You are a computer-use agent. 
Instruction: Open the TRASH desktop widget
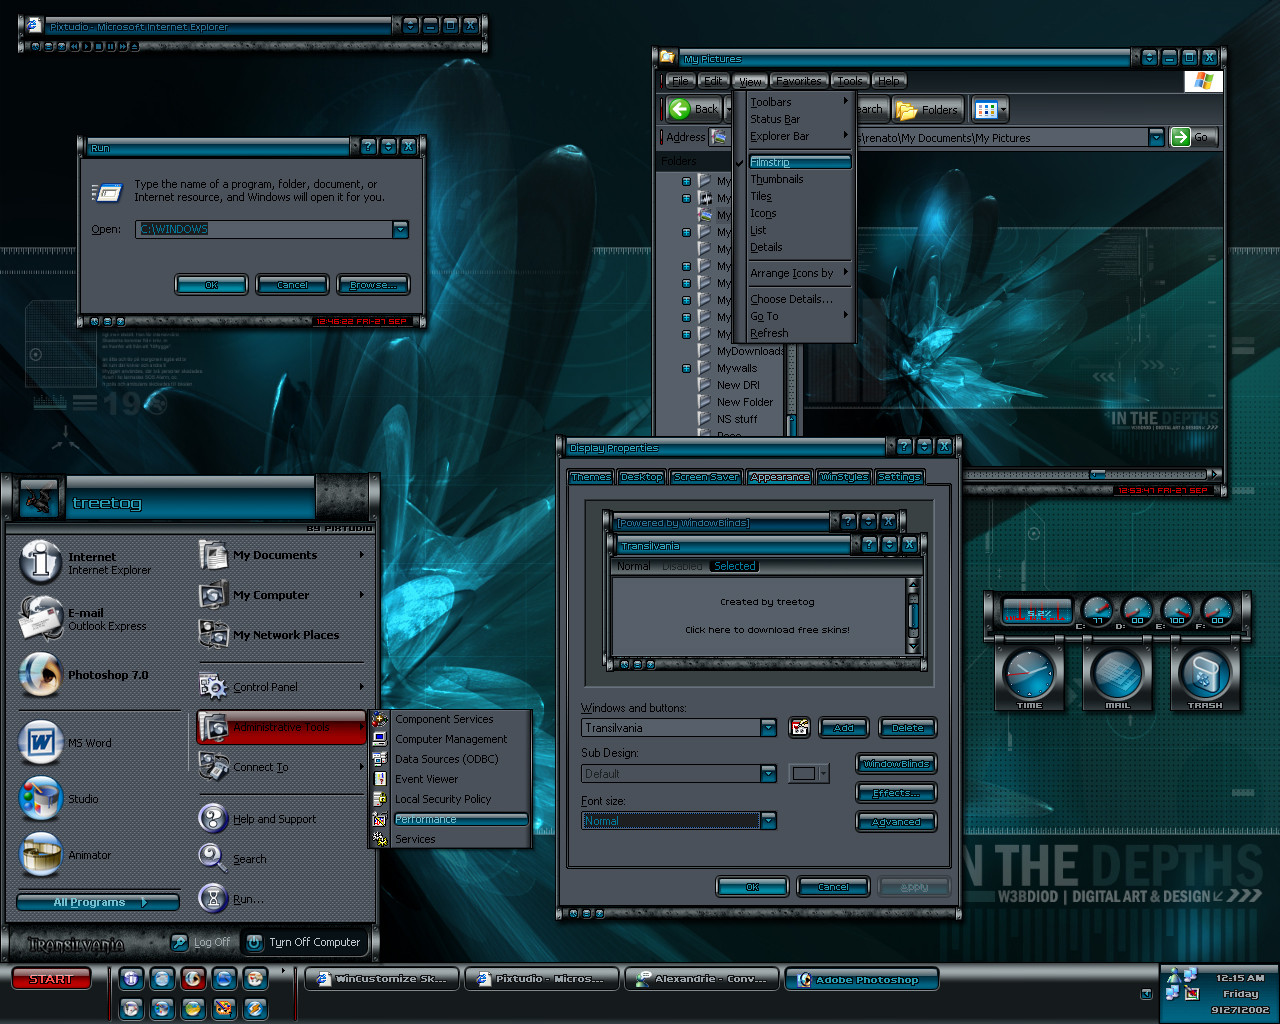pos(1205,676)
